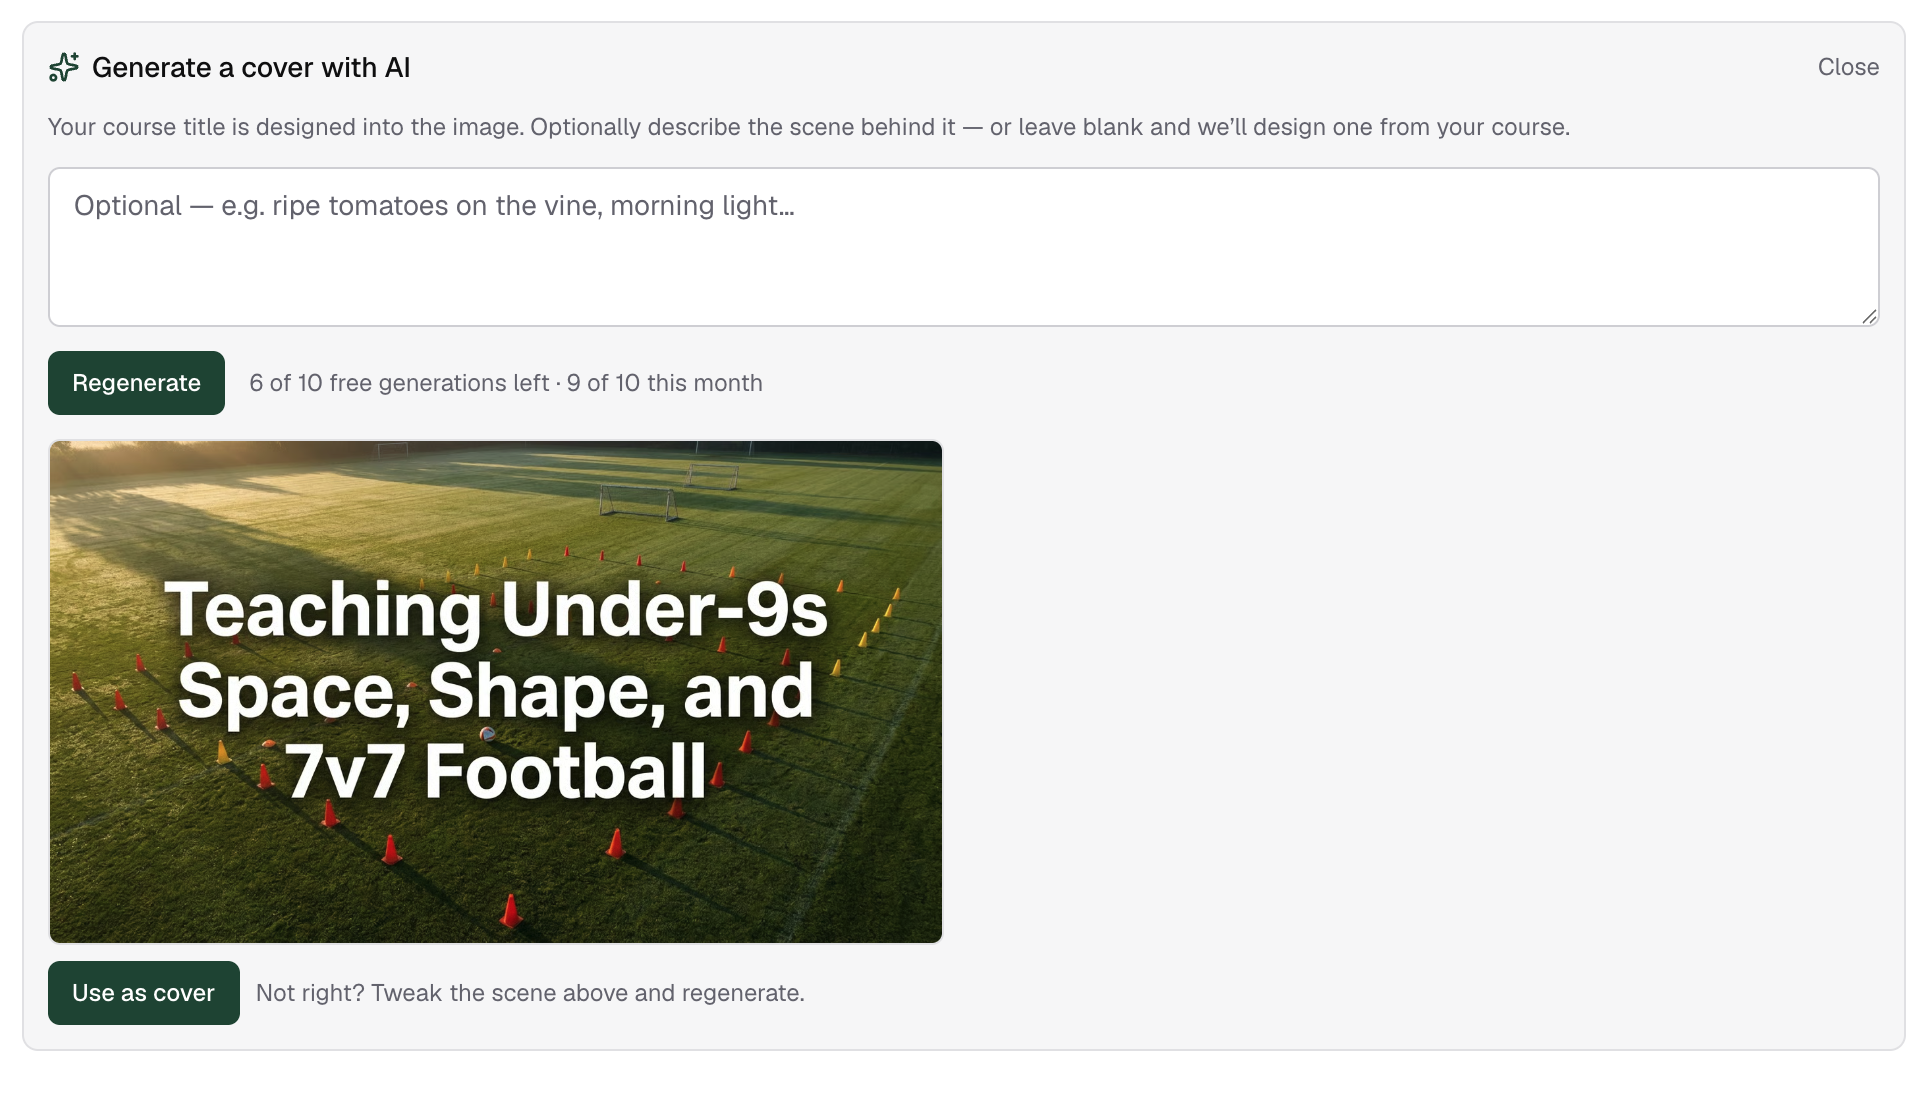Click the "Your course title is designed" description line
Image resolution: width=1922 pixels, height=1096 pixels.
click(809, 127)
